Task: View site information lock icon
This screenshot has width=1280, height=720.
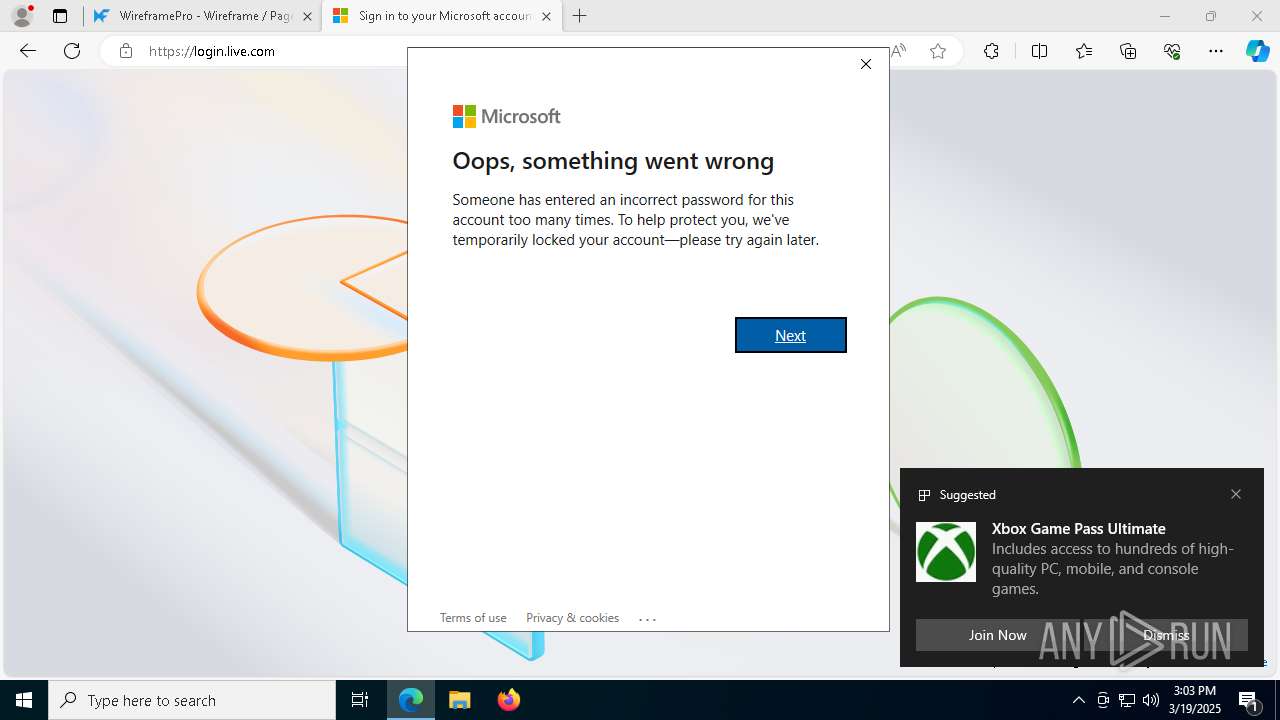Action: 126,51
